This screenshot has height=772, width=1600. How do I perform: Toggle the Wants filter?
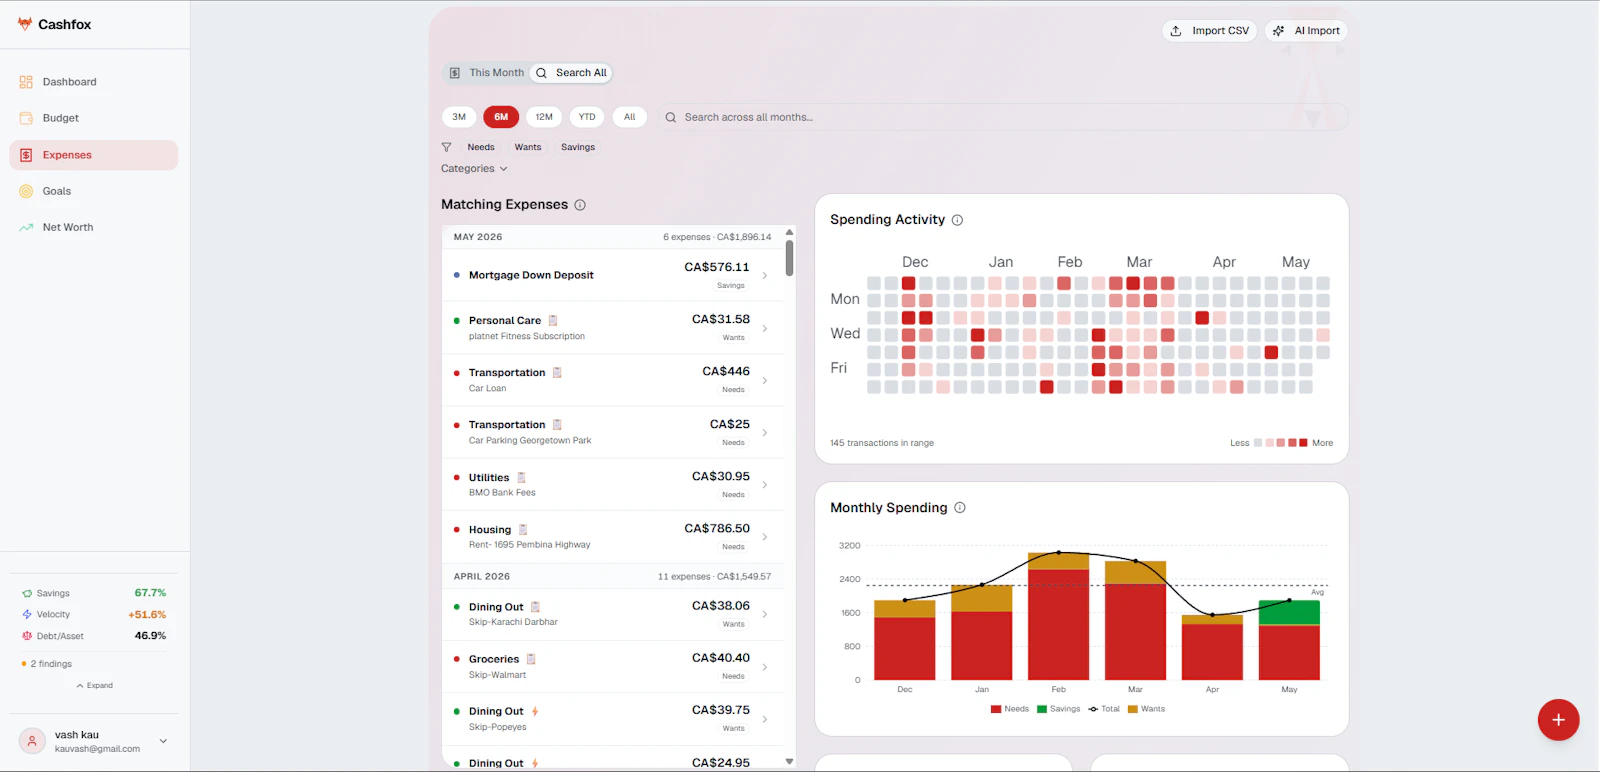pos(528,147)
